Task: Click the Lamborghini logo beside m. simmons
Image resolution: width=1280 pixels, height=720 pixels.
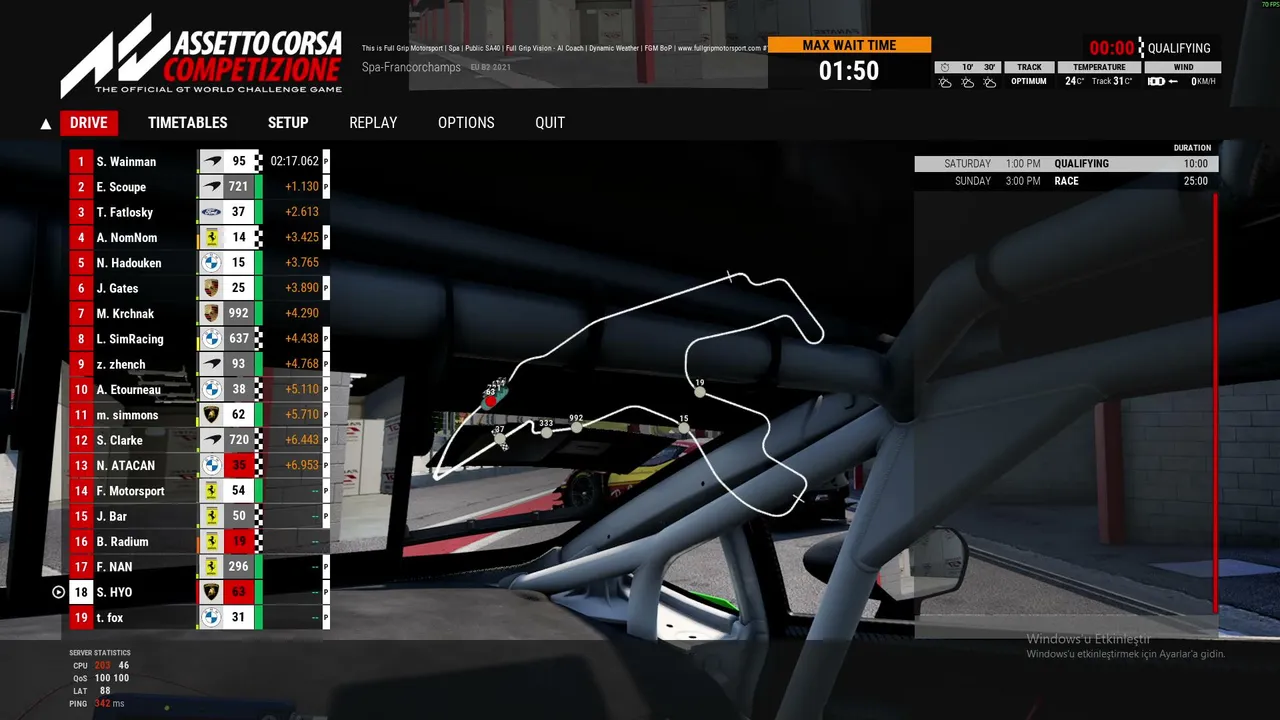Action: click(212, 415)
